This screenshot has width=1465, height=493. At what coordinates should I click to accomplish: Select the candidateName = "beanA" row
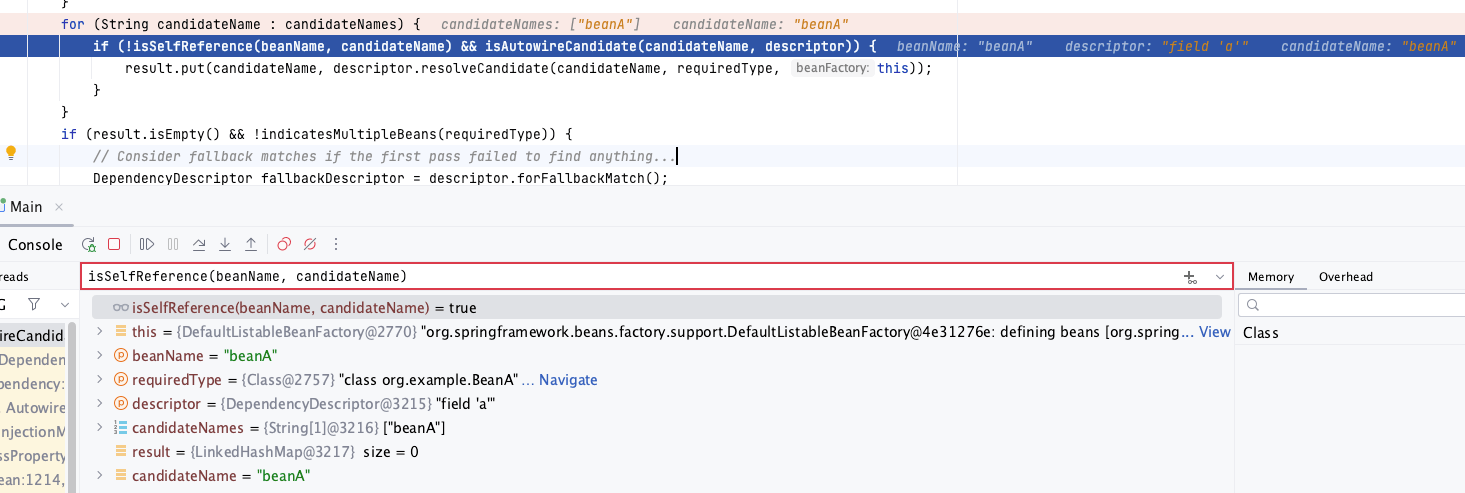(656, 476)
